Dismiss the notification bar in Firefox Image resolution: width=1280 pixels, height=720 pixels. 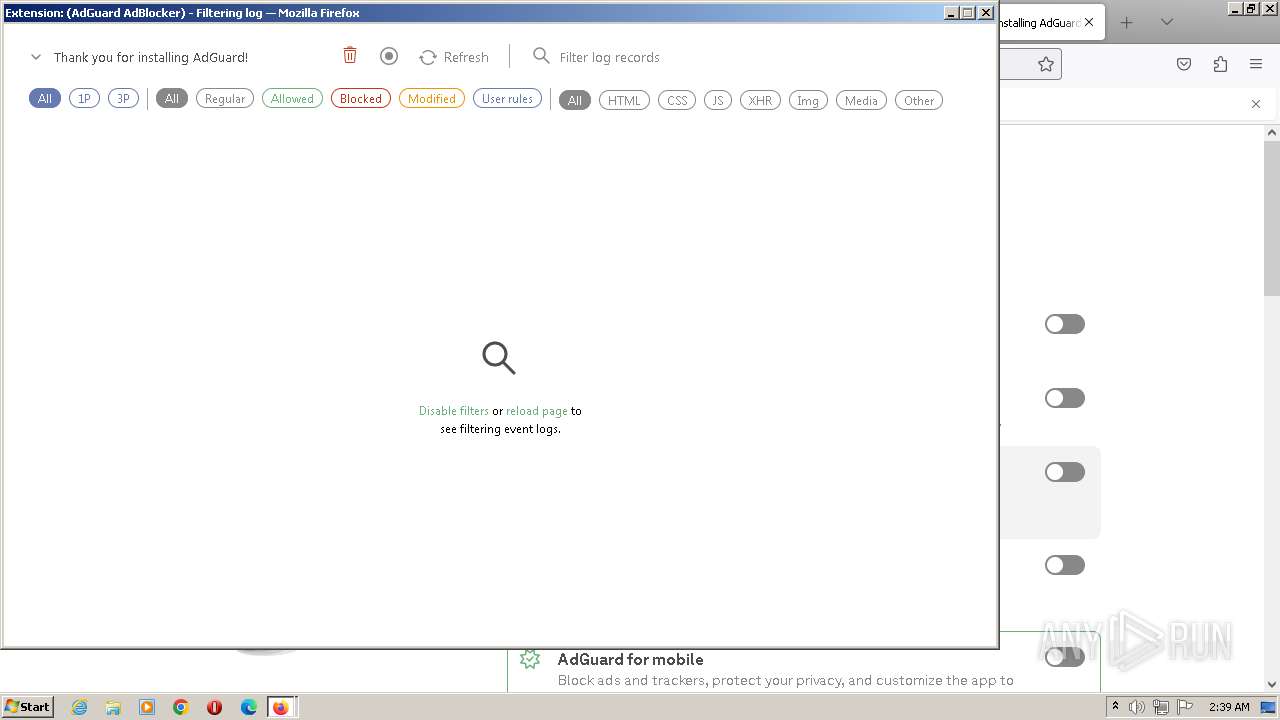1256,104
